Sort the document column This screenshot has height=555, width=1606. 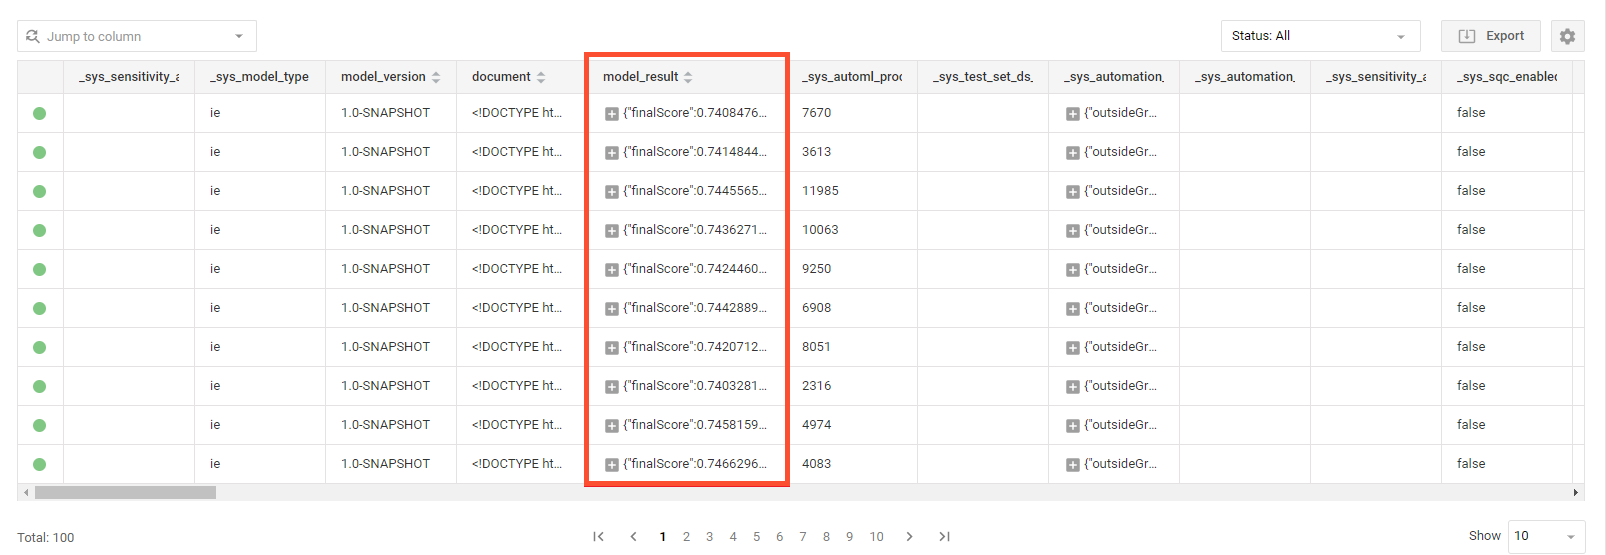[x=541, y=77]
